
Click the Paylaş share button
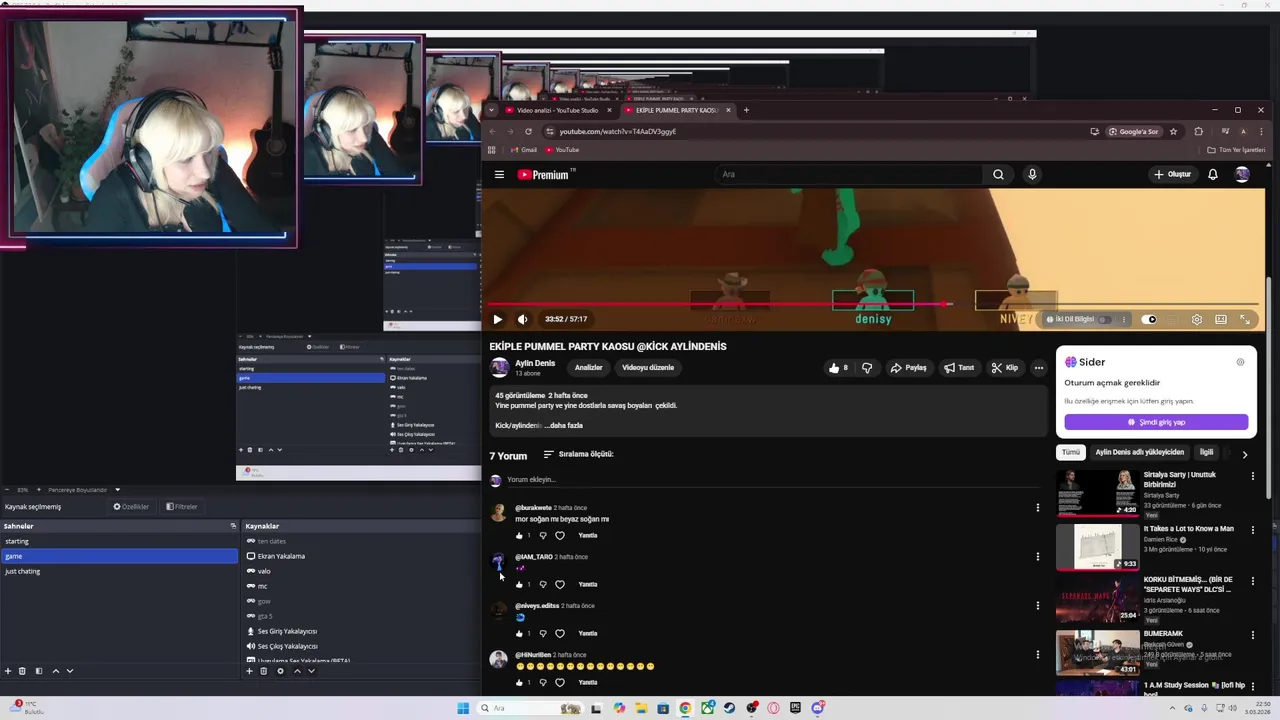point(909,367)
